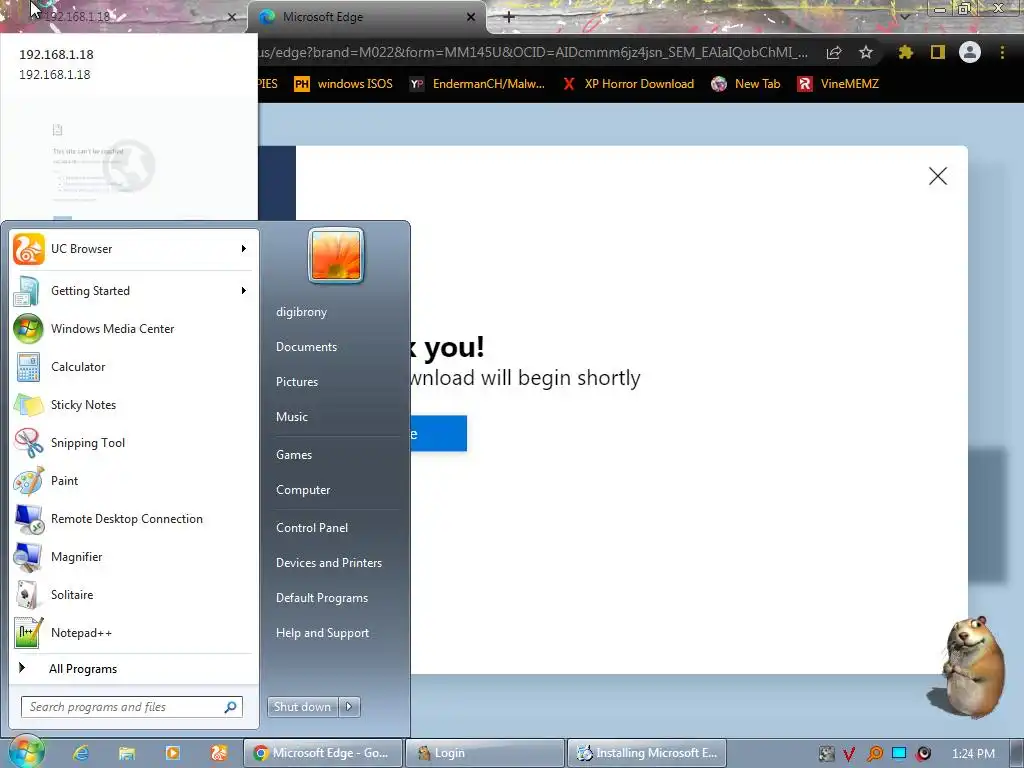The width and height of the screenshot is (1024, 768).
Task: Open the UC Browser taskbar icon
Action: pyautogui.click(x=219, y=753)
